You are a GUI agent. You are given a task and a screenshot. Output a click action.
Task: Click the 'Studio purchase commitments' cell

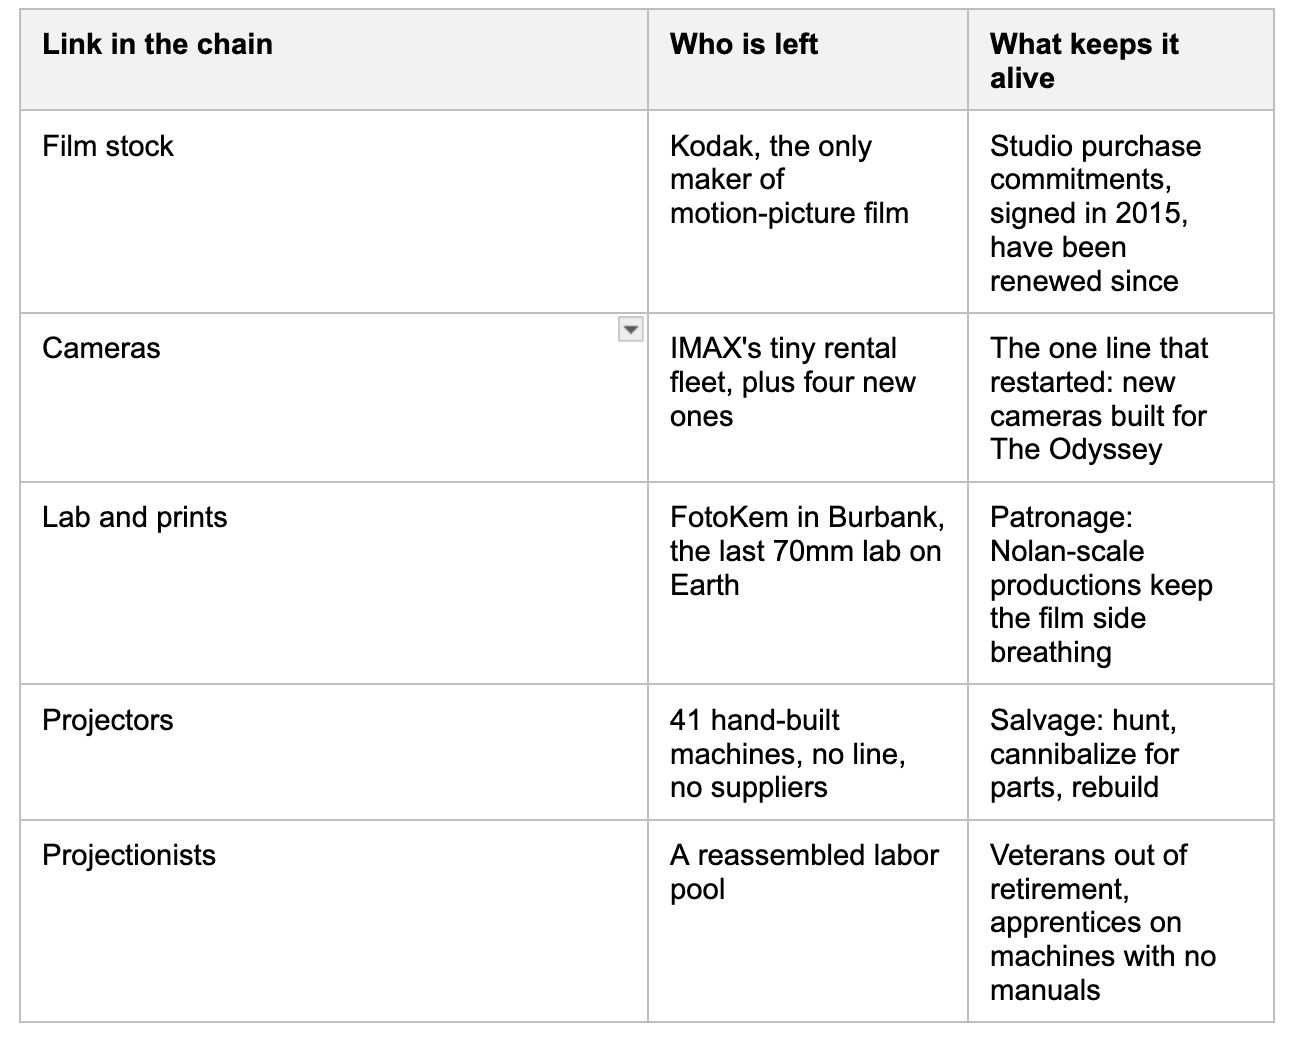point(1121,212)
